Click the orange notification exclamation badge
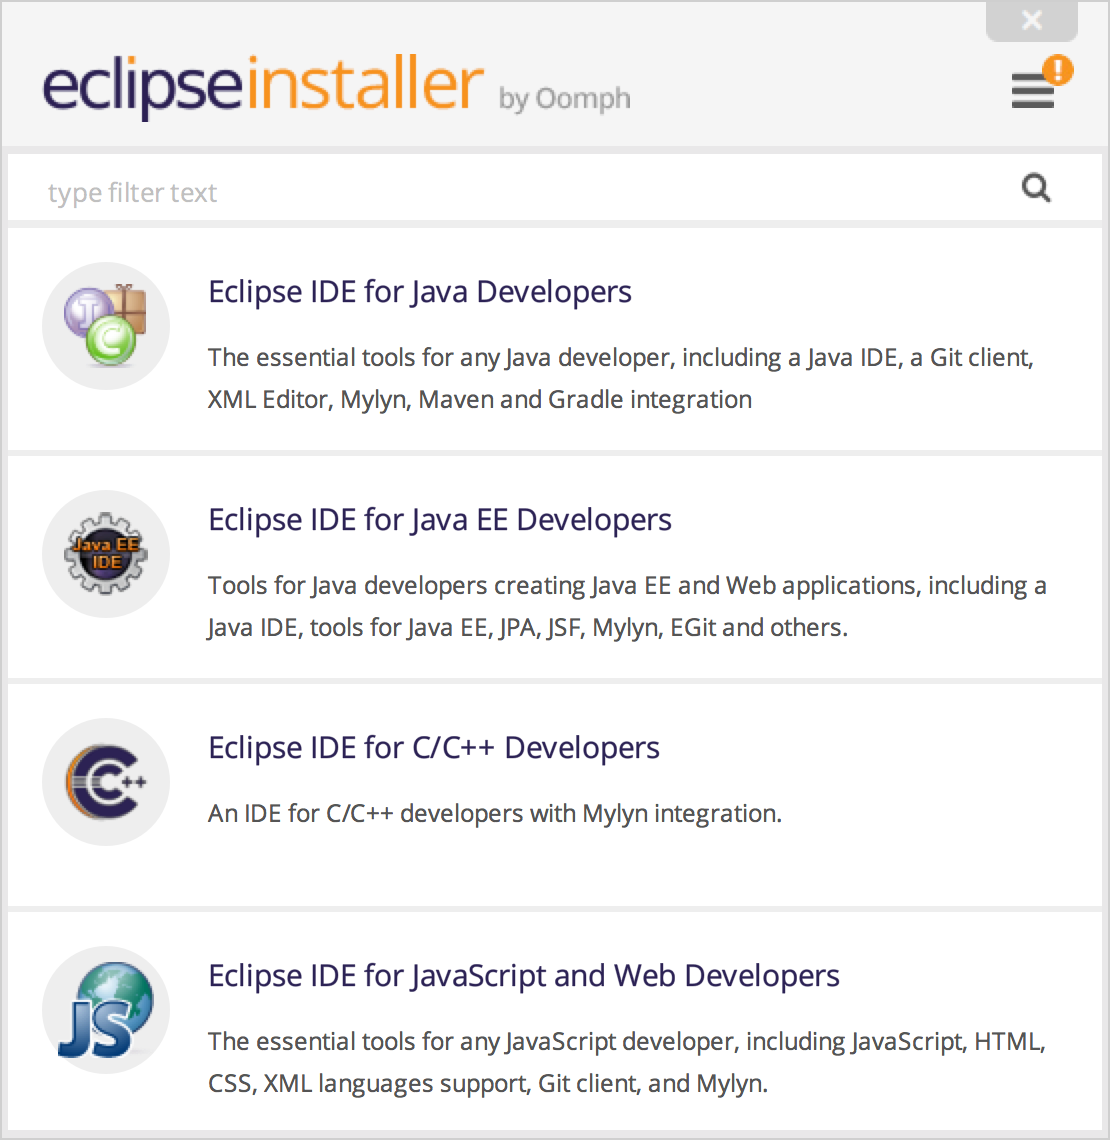1110x1140 pixels. 1057,70
